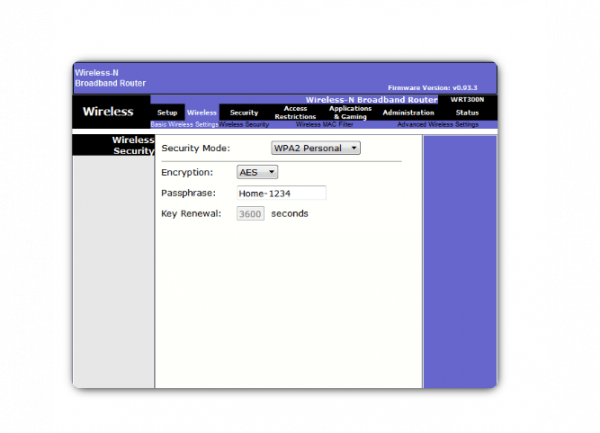Go to Applications & Gaming tab

tap(350, 112)
